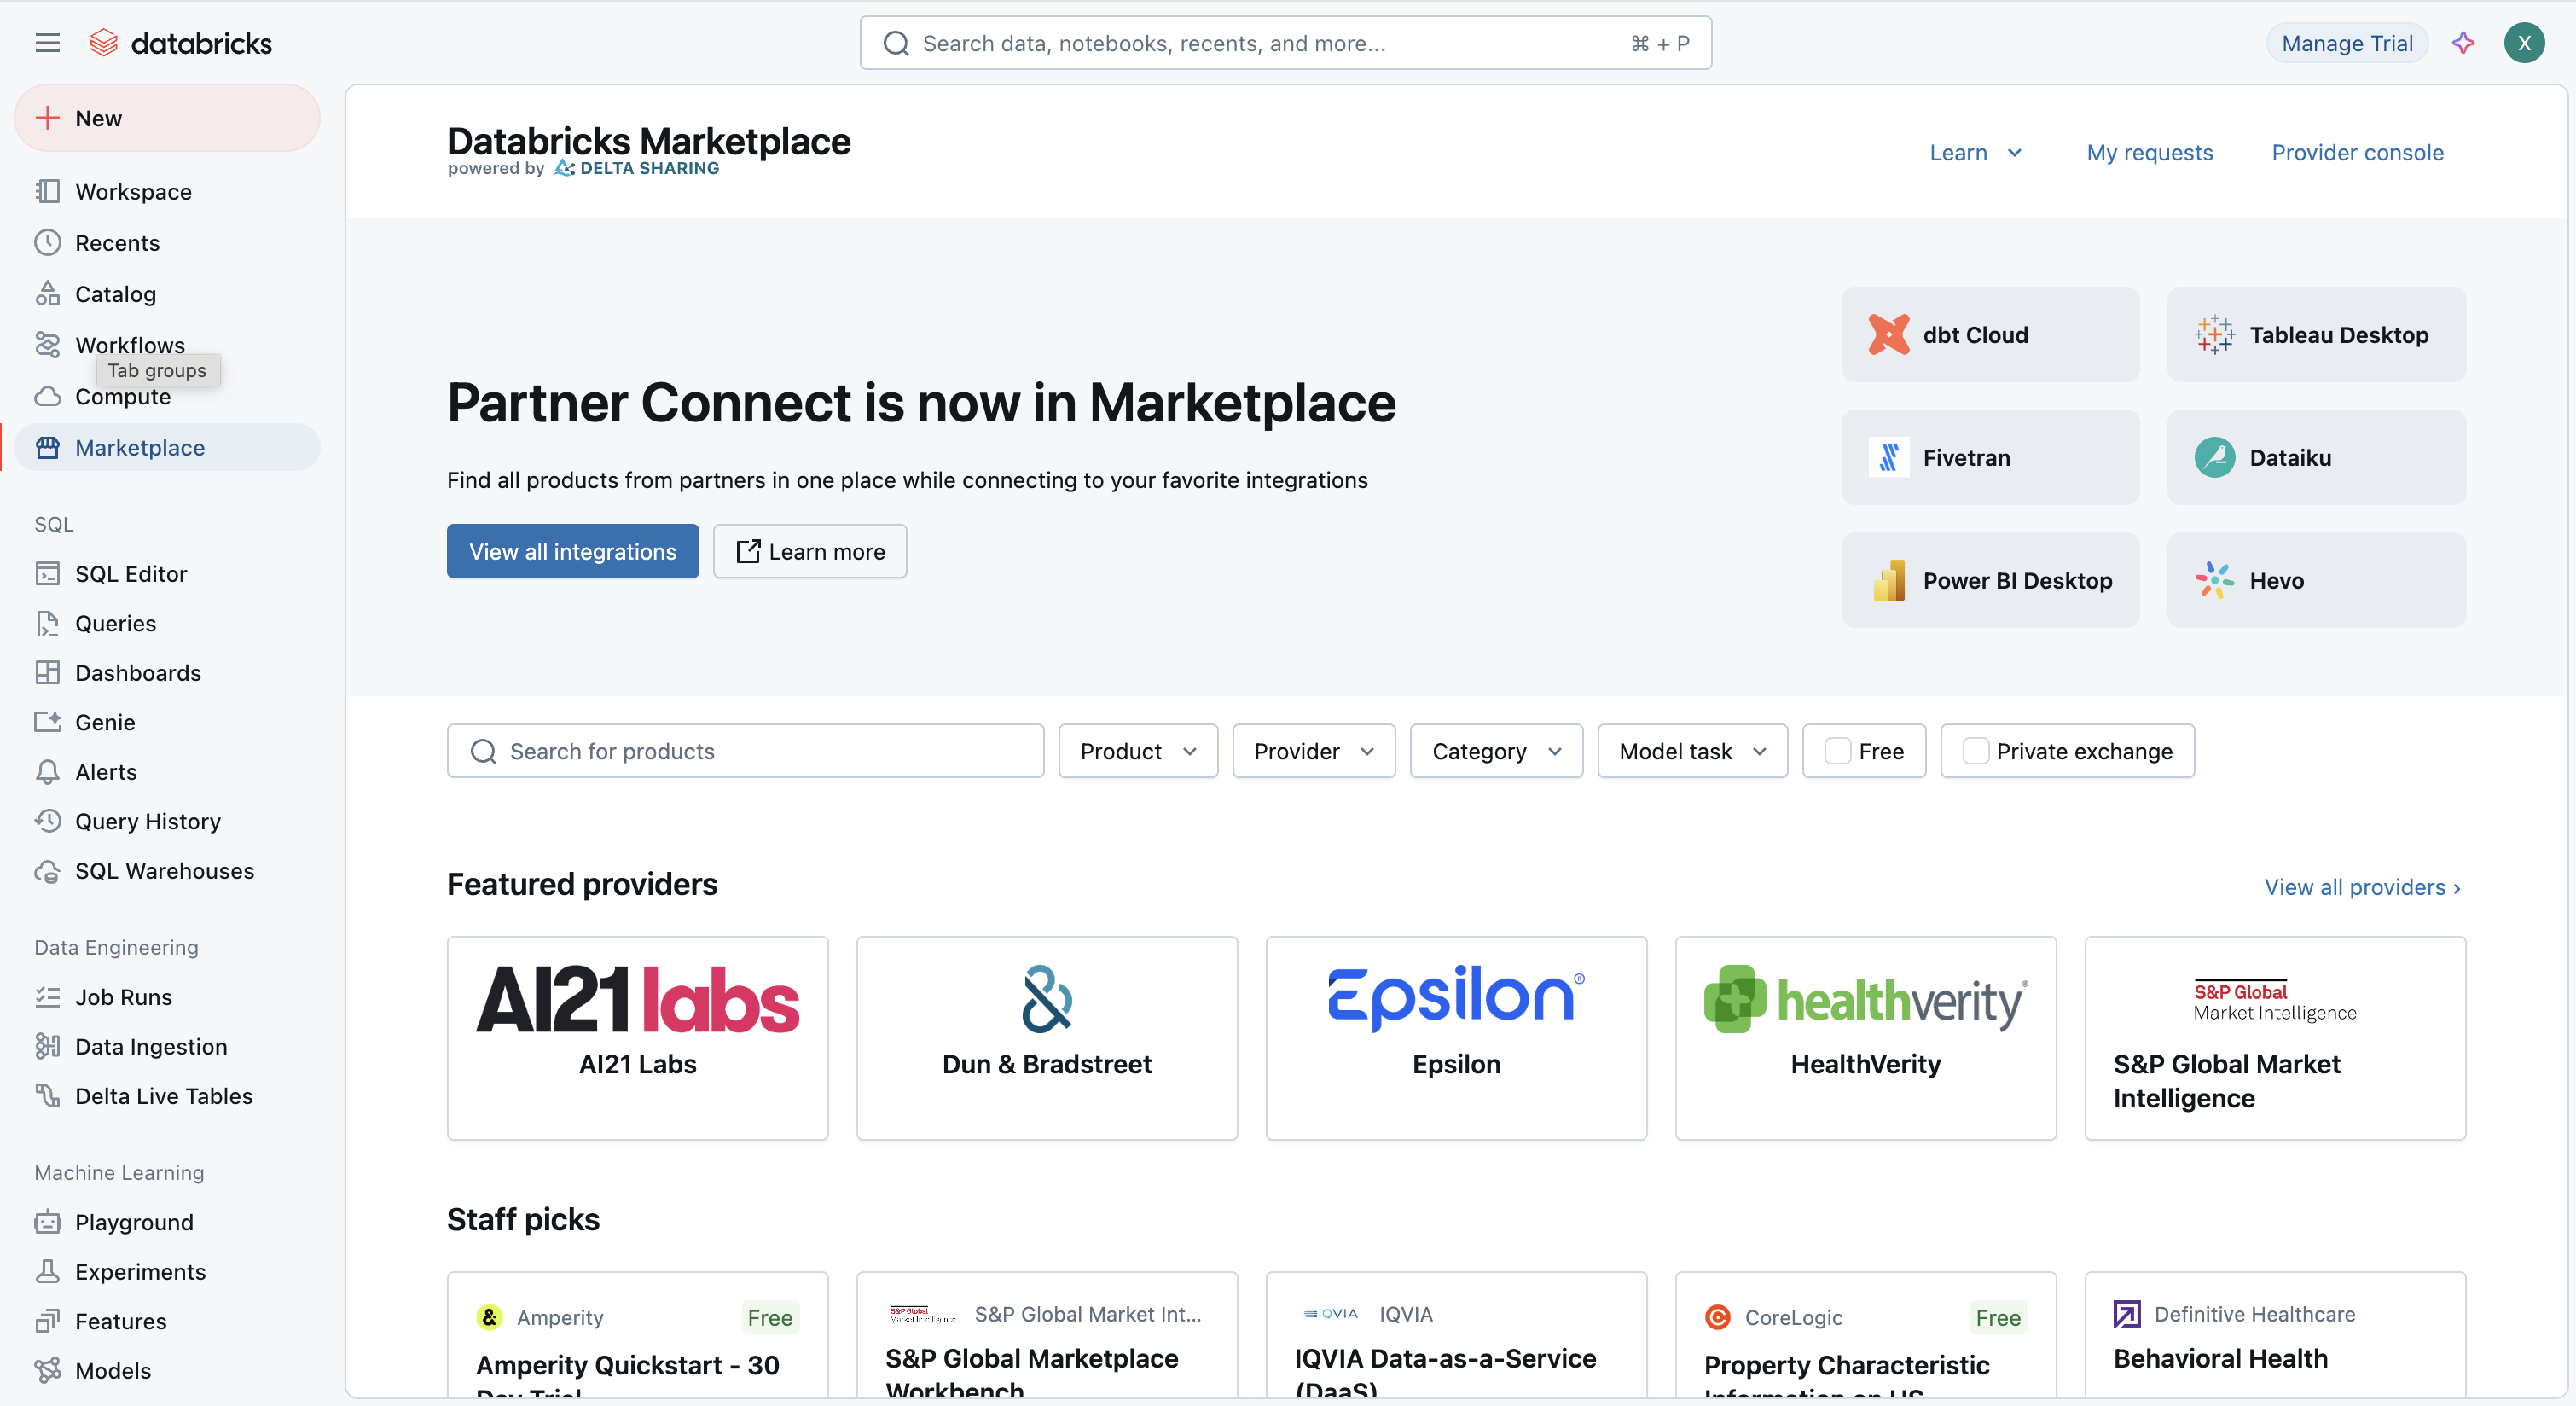Click the Data Ingestion icon
The image size is (2576, 1406).
click(x=48, y=1046)
